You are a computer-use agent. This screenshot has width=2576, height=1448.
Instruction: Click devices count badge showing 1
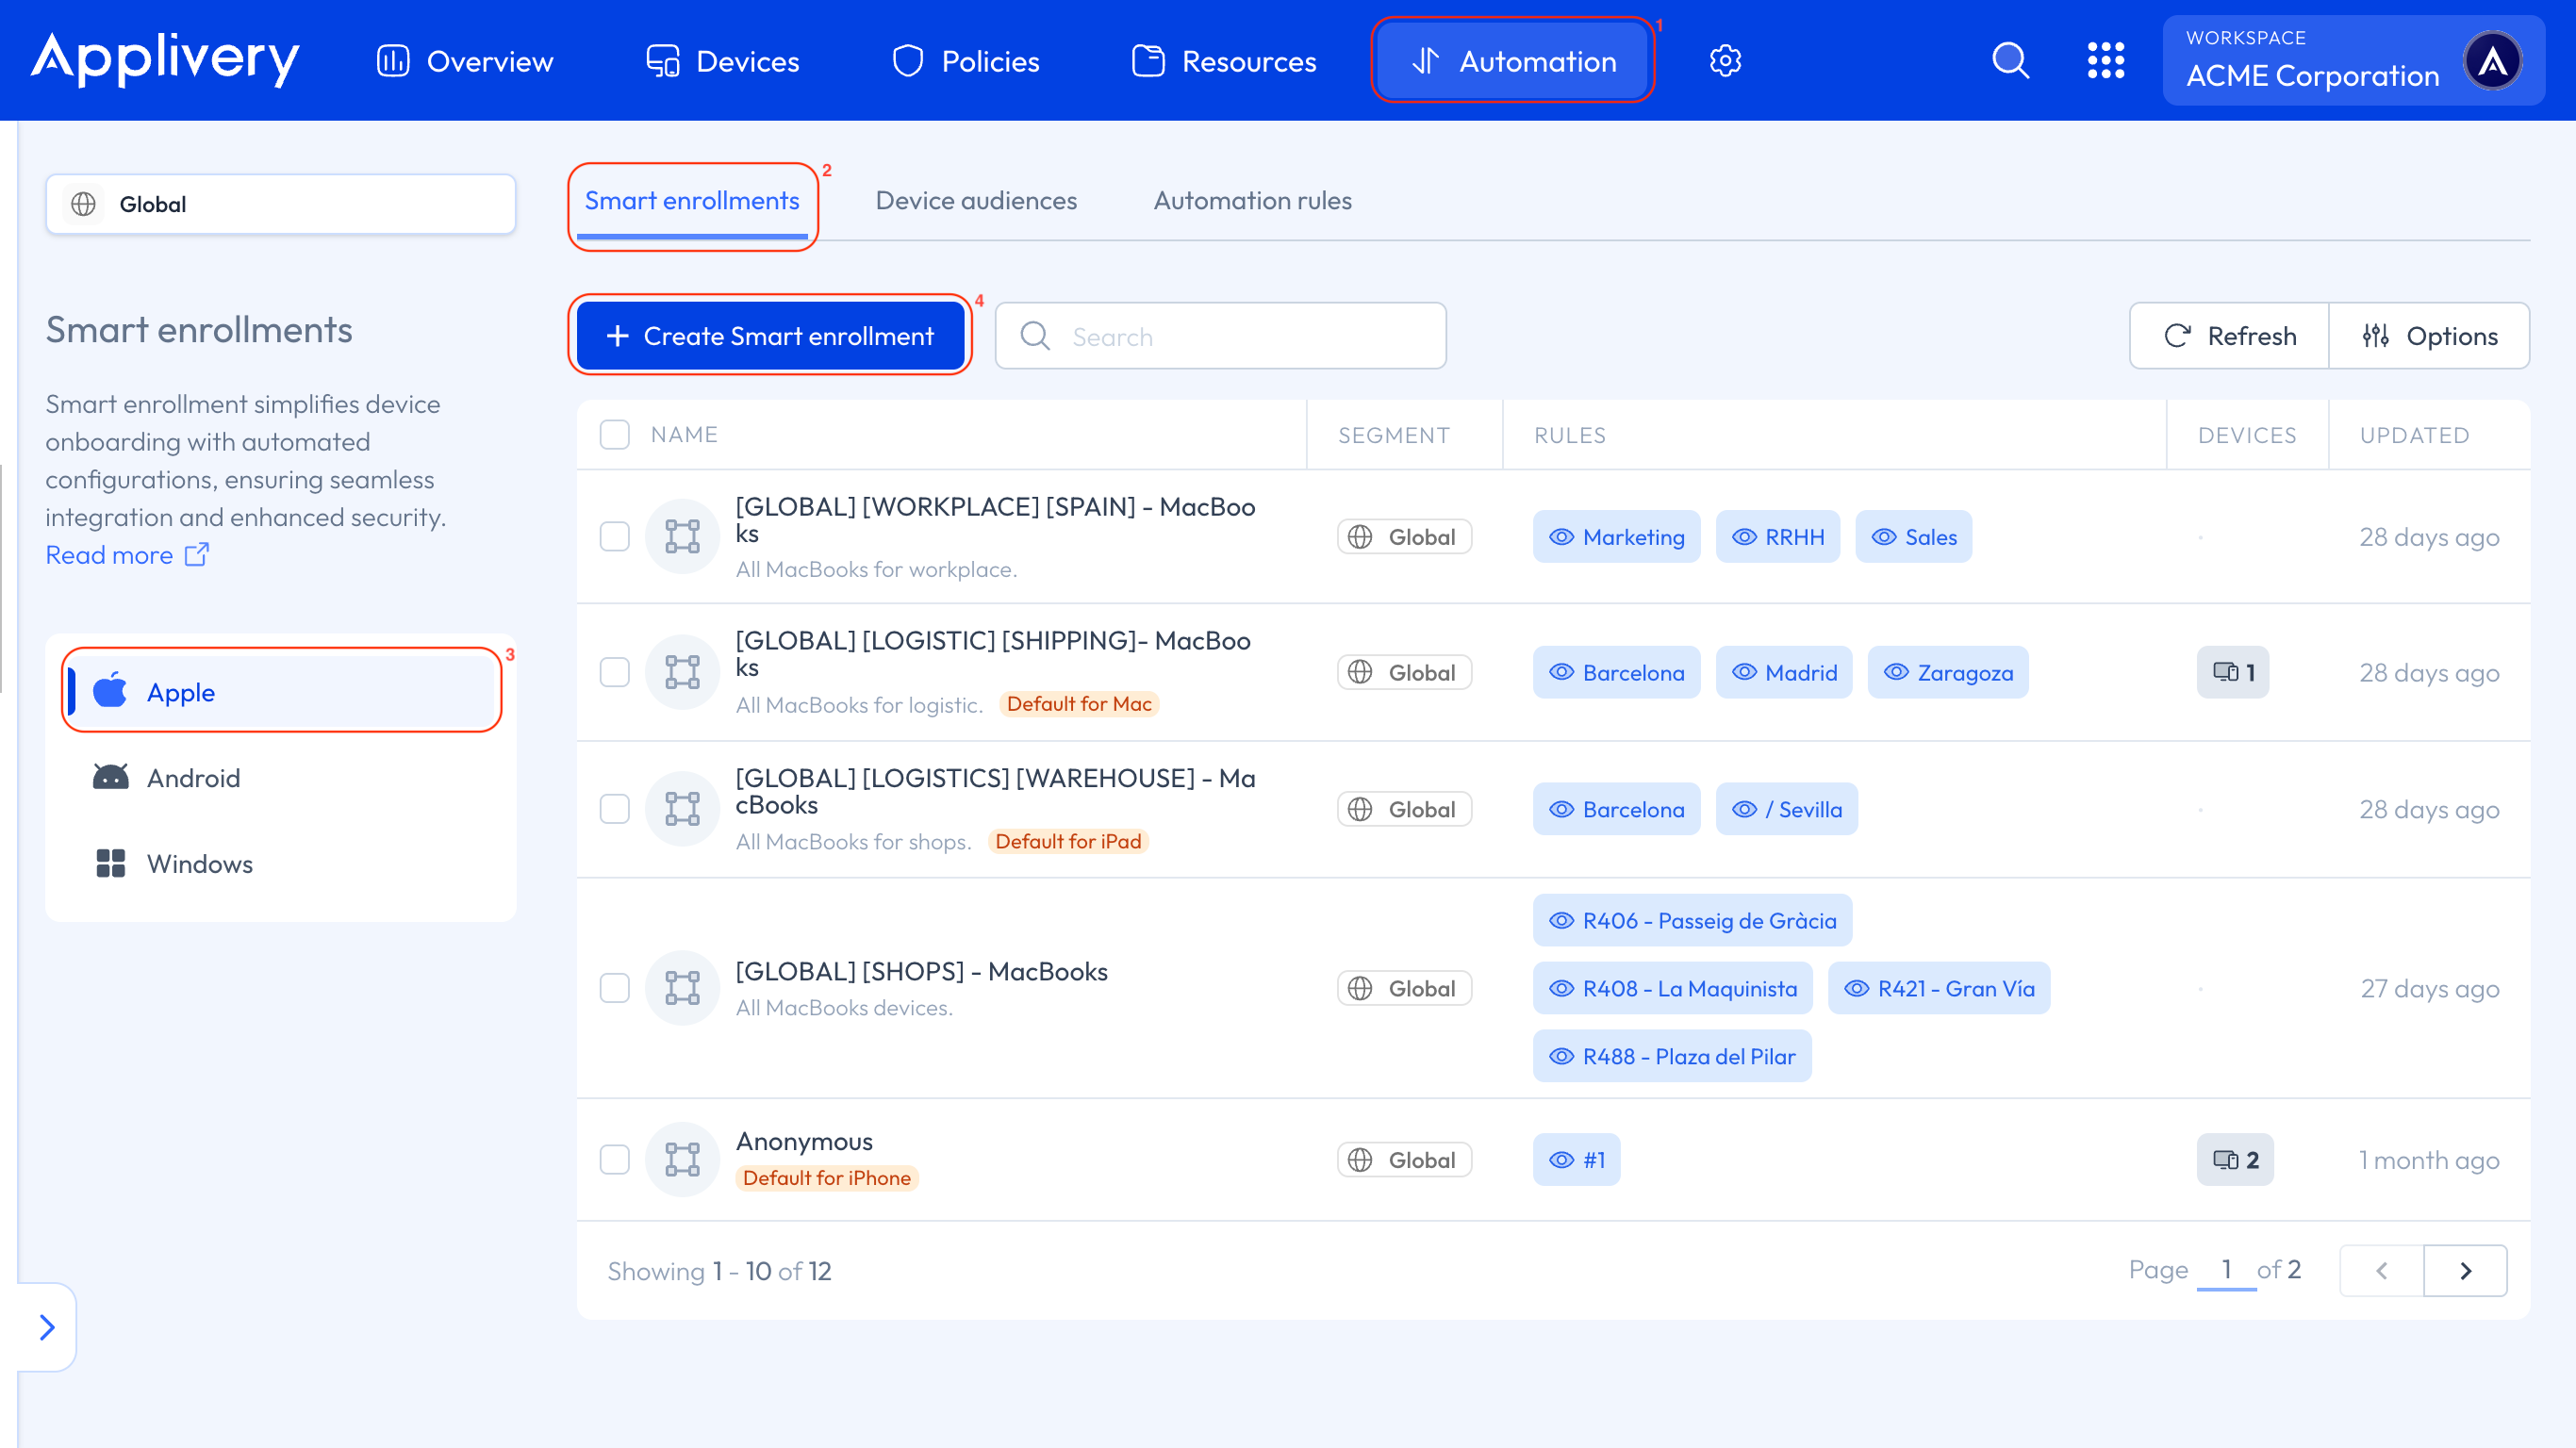pos(2233,672)
